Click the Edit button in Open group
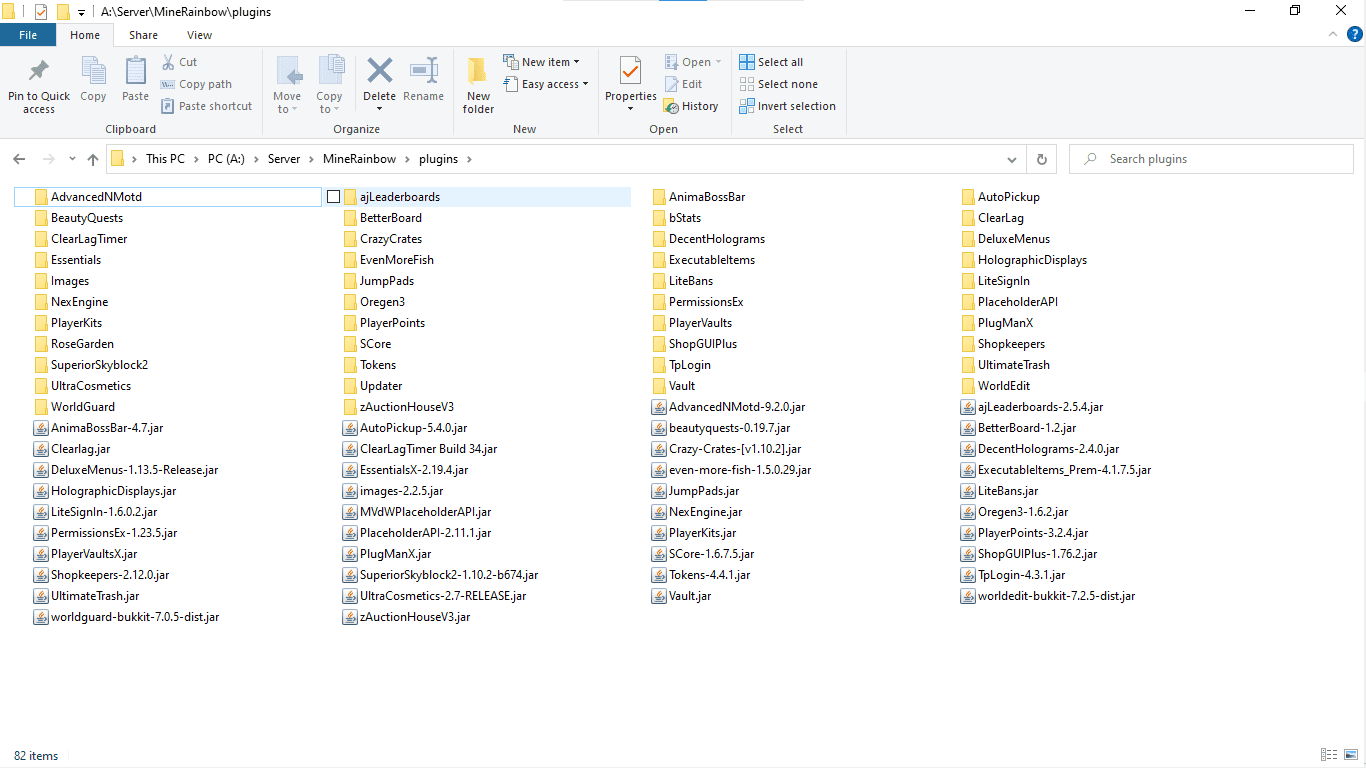Screen dimensions: 1366x768 683,84
